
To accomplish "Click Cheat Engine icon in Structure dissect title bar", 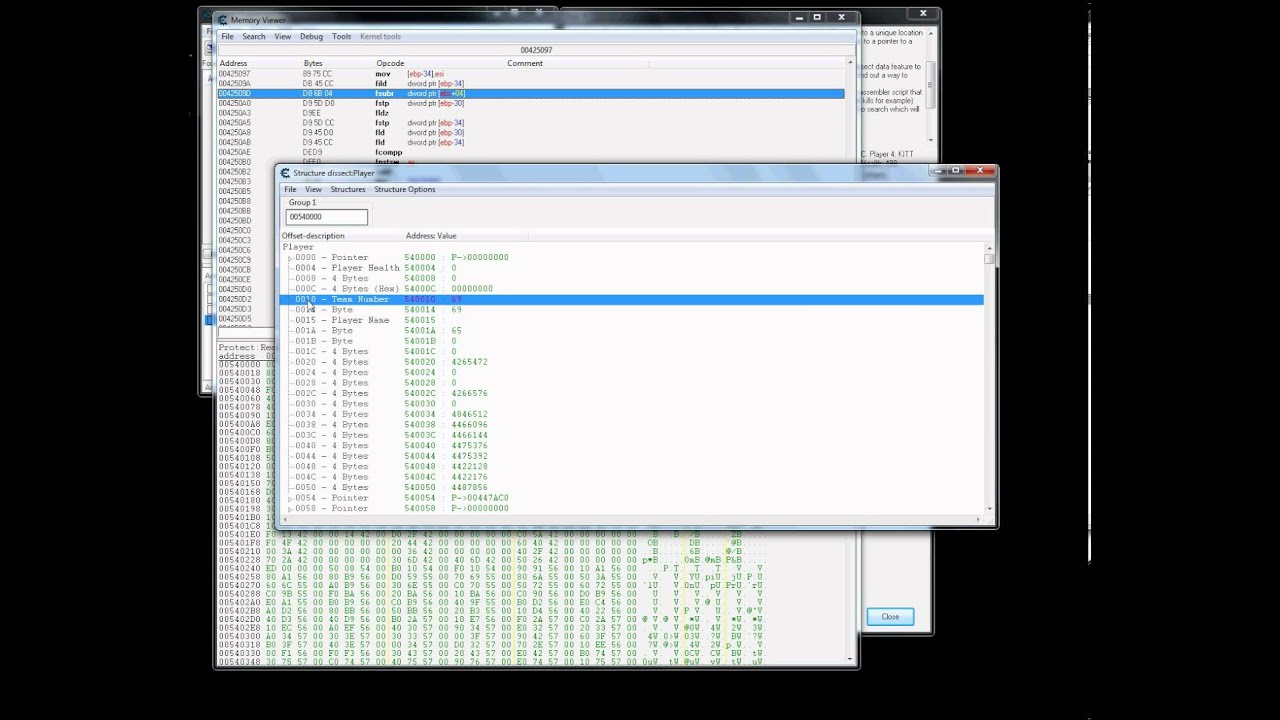I will 285,173.
